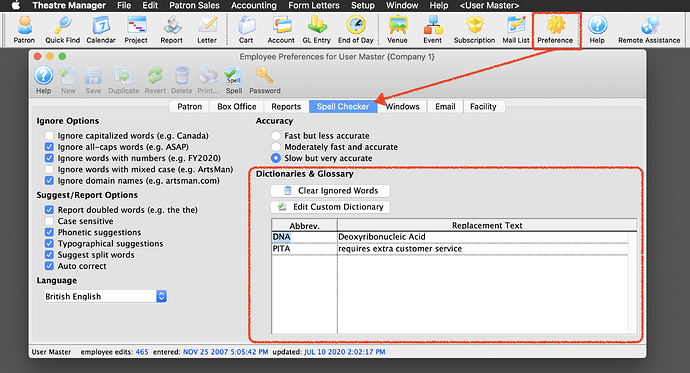Toggle Suggest split words checkbox
The height and width of the screenshot is (373, 690).
pos(49,255)
